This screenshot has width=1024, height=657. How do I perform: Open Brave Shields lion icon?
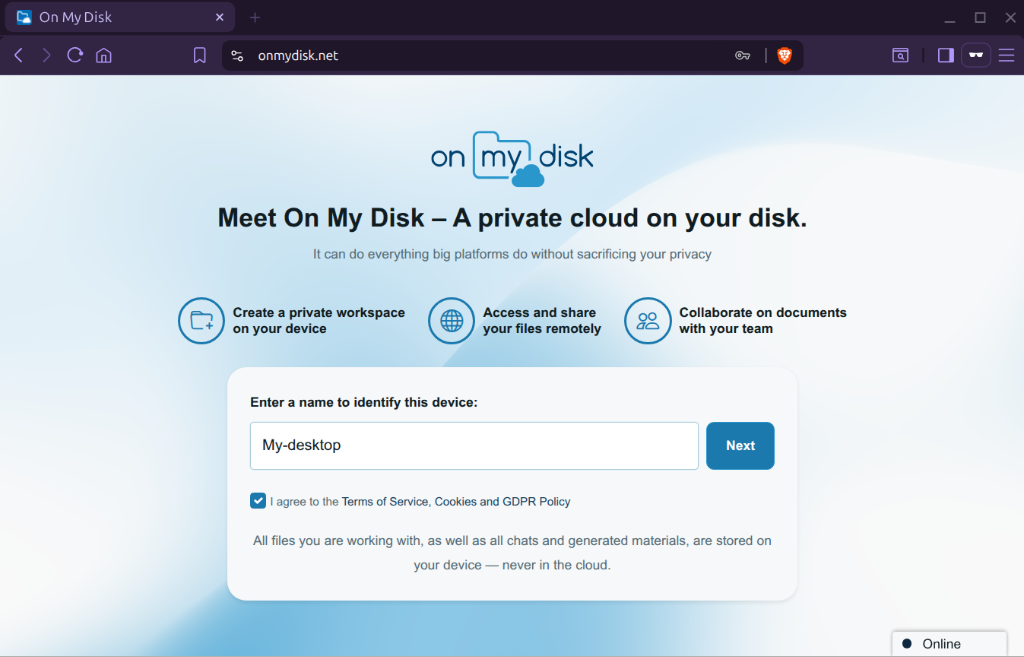[x=784, y=56]
